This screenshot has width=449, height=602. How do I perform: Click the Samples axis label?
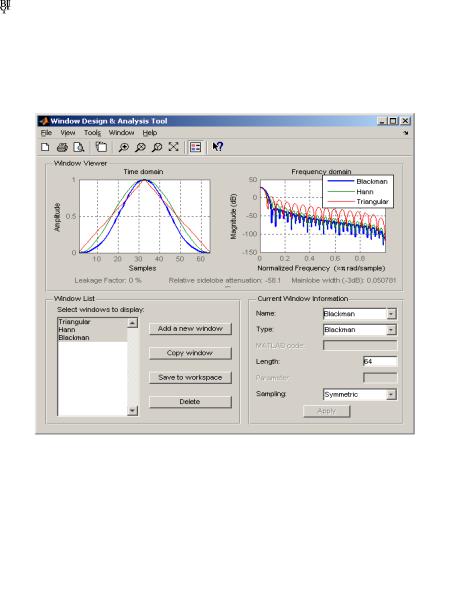point(142,268)
